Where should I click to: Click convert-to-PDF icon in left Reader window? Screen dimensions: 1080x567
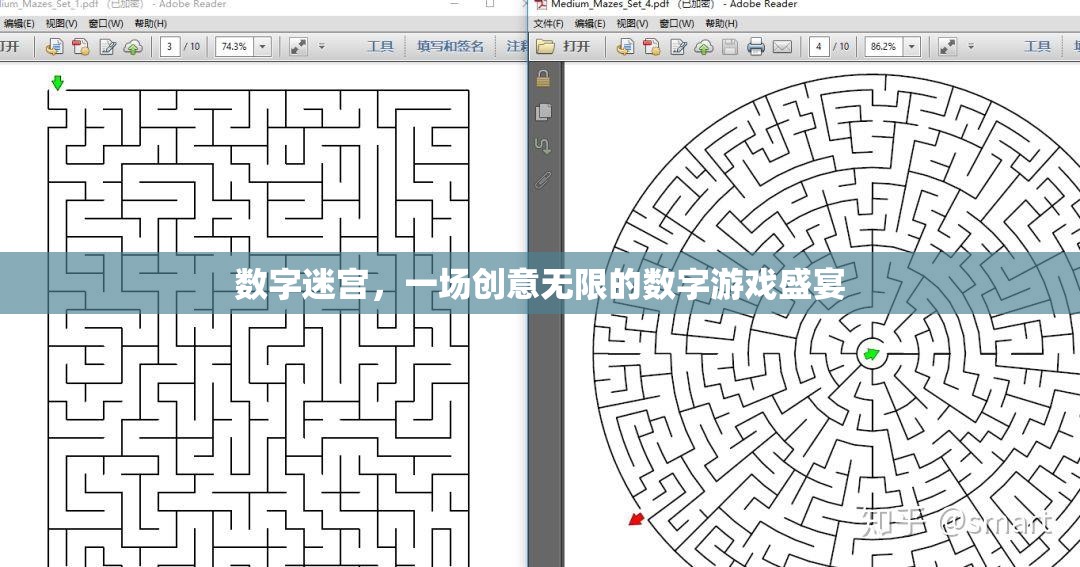point(54,47)
